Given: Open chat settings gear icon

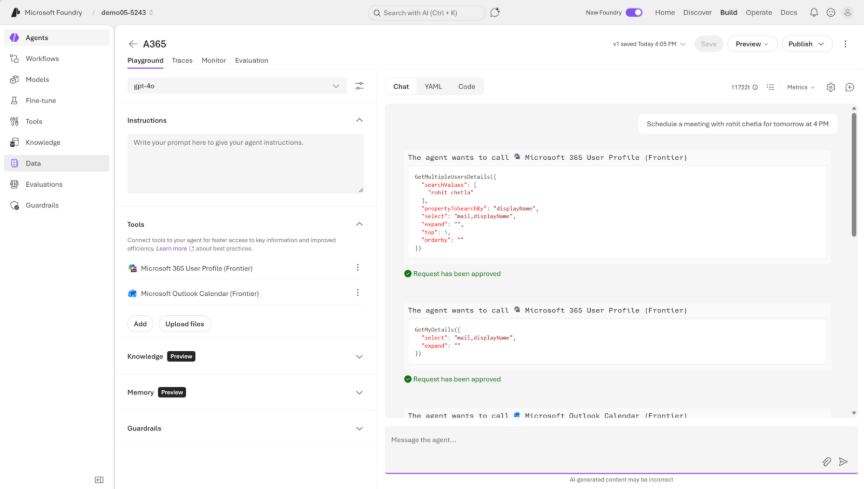Looking at the screenshot, I should pos(831,87).
